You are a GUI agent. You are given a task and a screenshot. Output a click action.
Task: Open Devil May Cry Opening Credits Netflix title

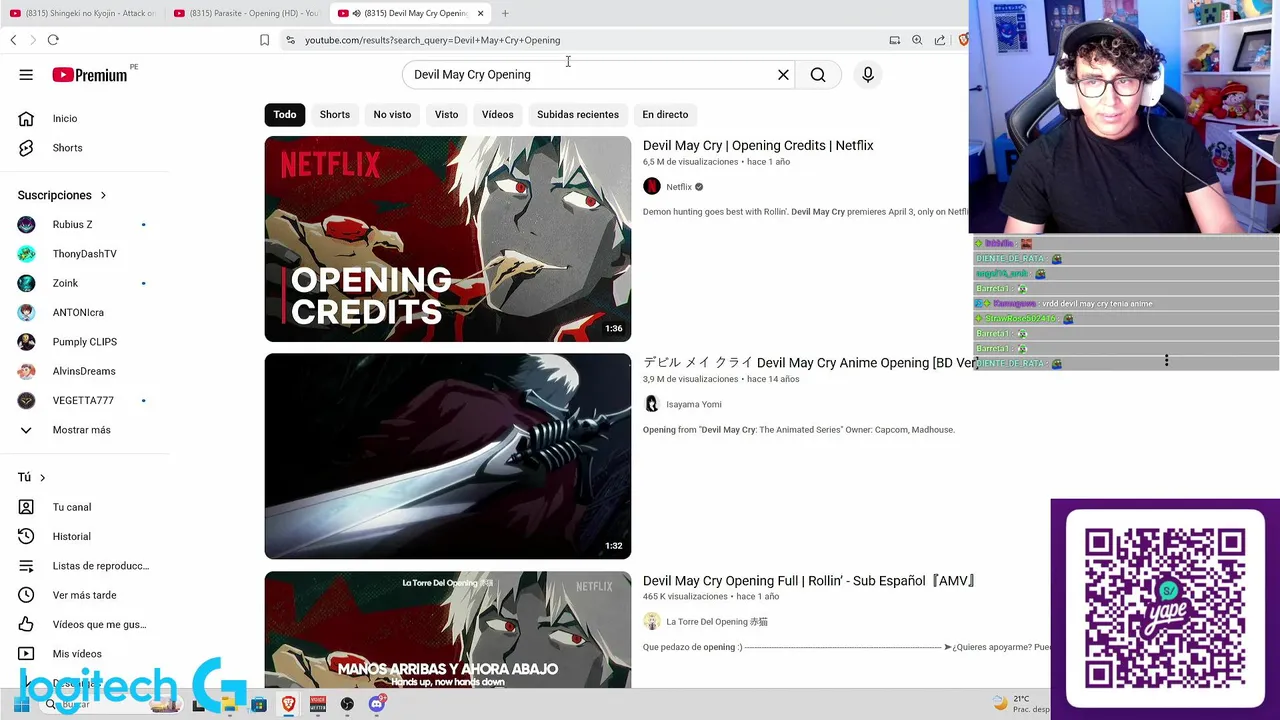tap(758, 145)
